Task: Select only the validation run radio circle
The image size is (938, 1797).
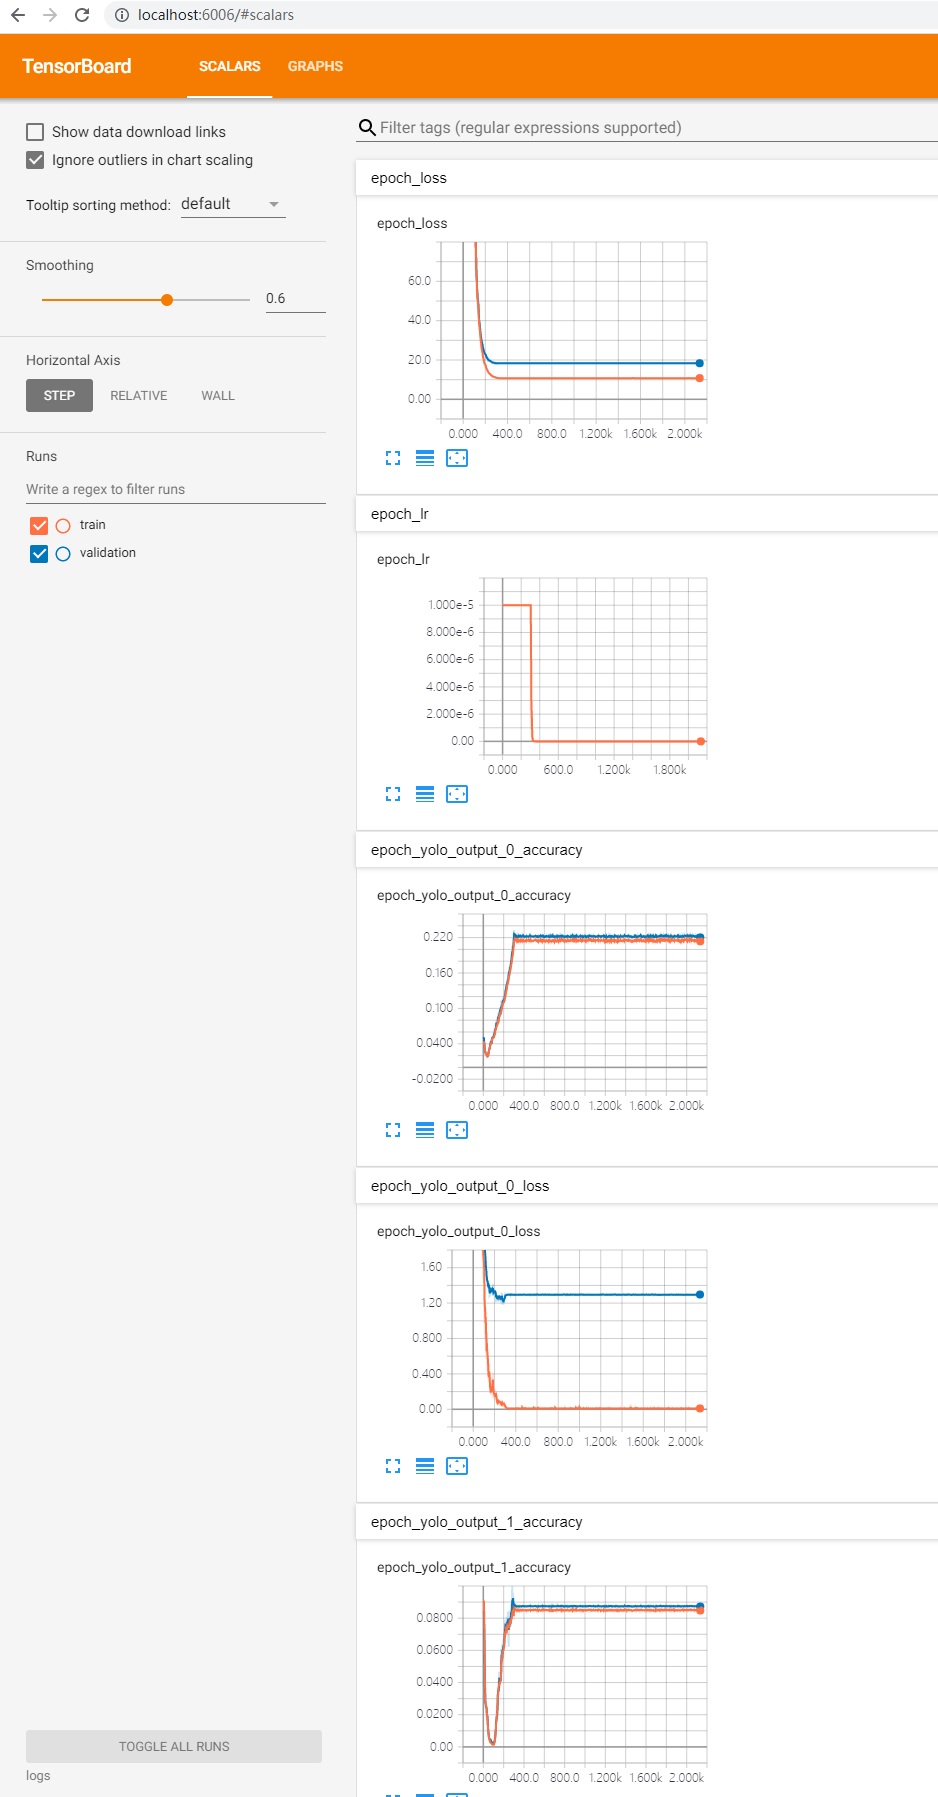Action: (63, 553)
